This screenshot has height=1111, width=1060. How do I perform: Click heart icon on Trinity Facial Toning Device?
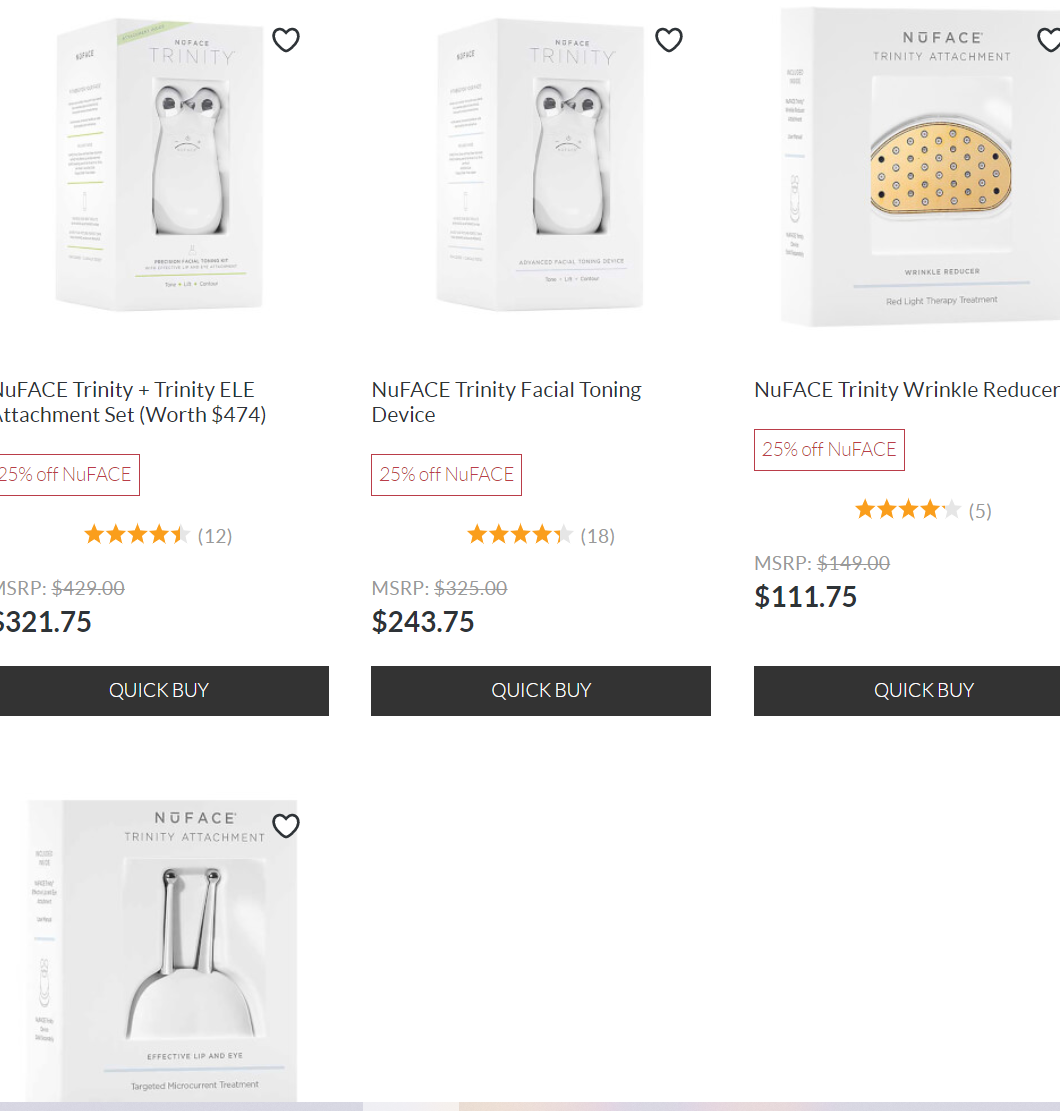click(669, 40)
